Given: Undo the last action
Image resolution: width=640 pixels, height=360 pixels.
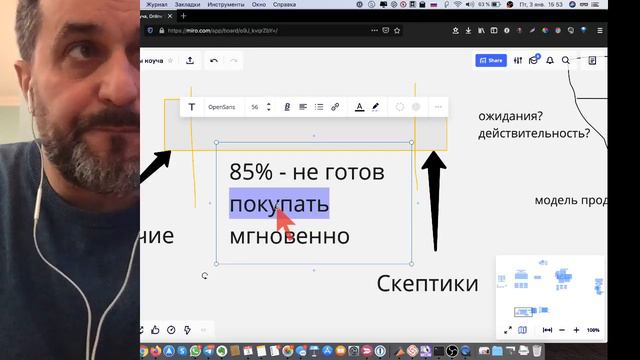Looking at the screenshot, I should coord(214,60).
